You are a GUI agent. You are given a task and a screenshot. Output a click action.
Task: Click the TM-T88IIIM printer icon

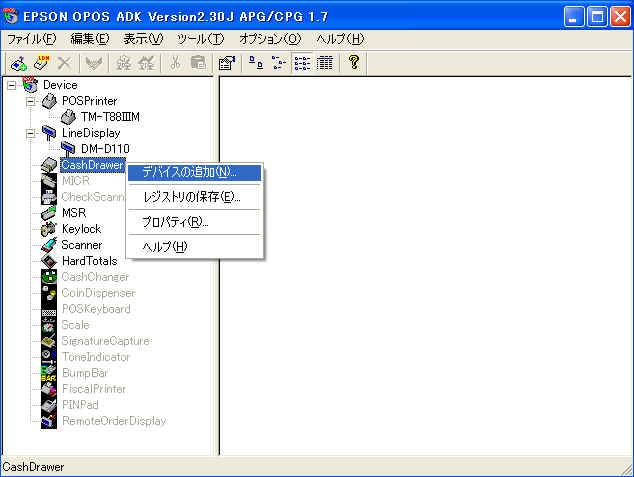[68, 117]
